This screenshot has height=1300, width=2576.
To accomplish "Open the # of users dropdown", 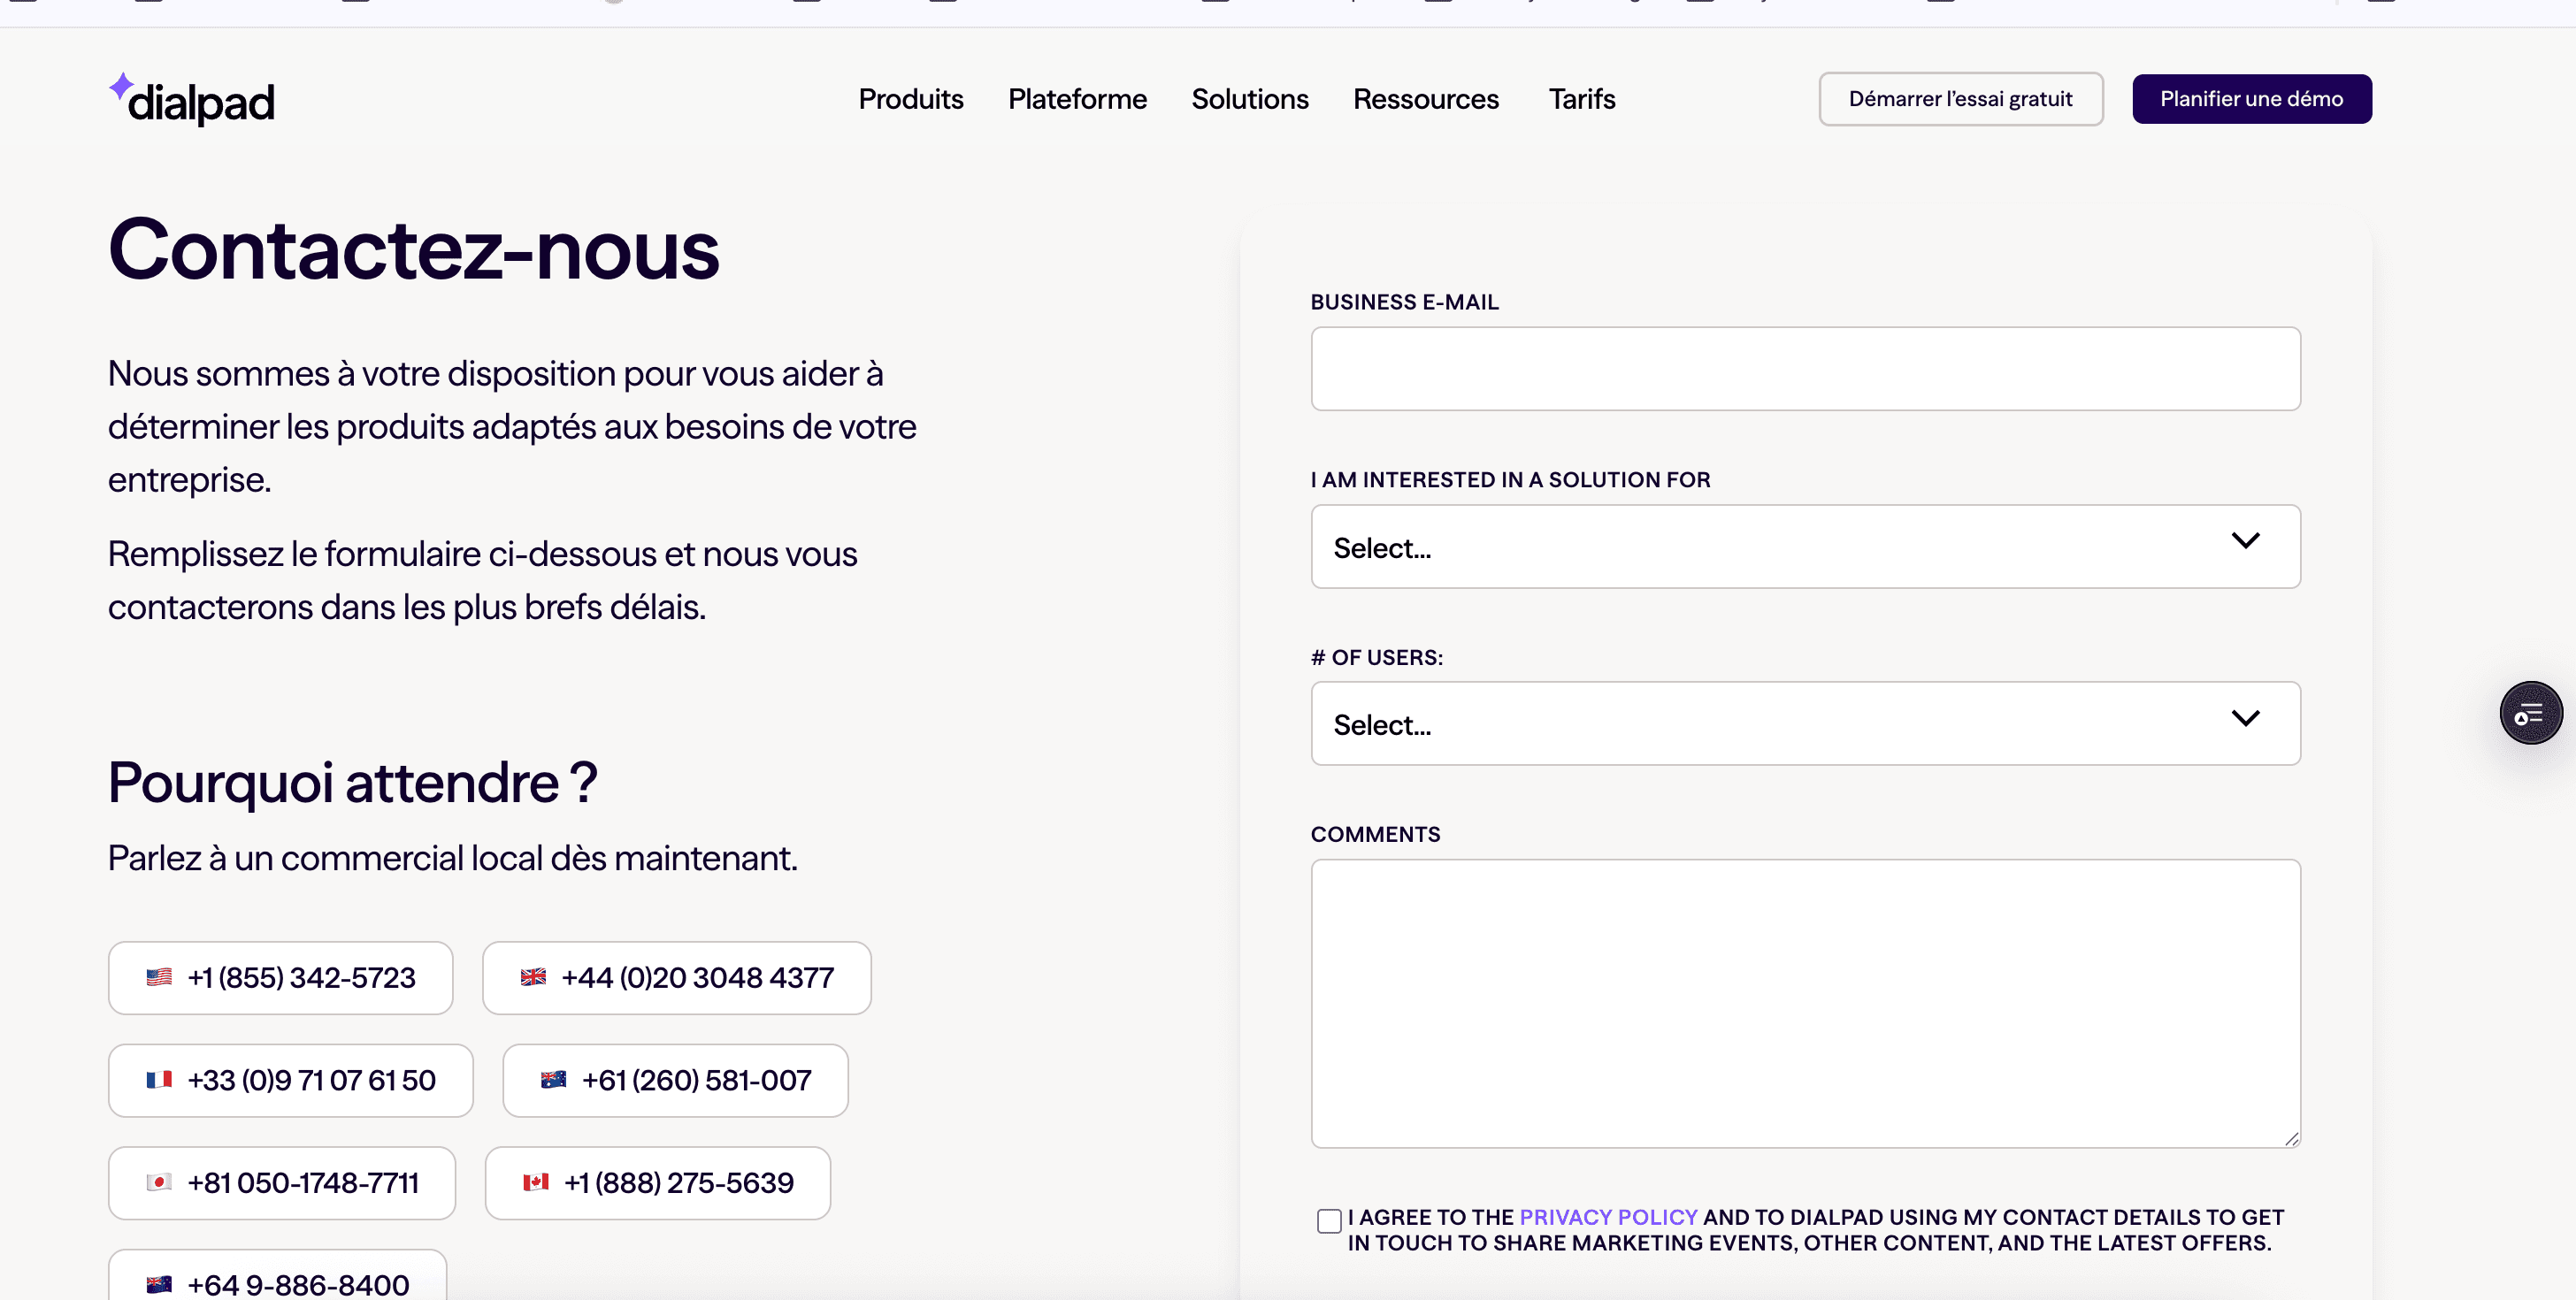I will point(1806,724).
